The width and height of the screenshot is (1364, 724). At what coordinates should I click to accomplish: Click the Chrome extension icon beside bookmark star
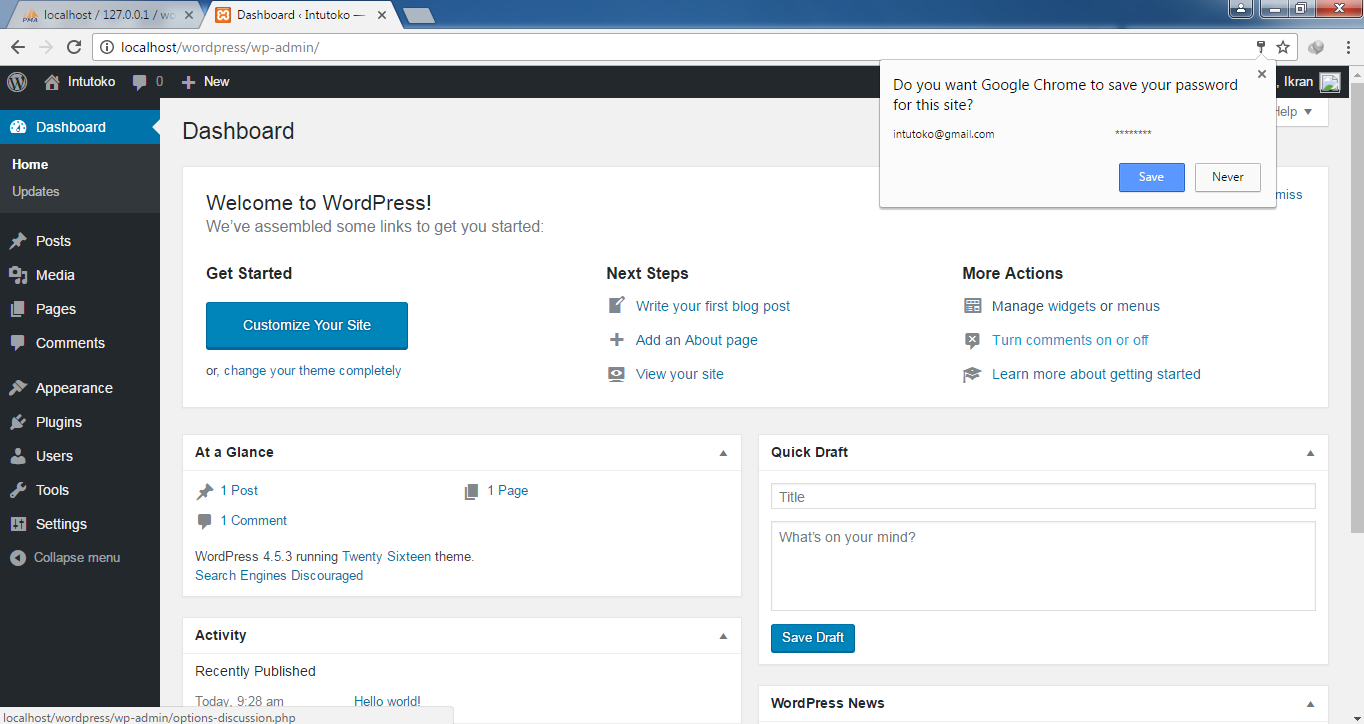(1317, 47)
